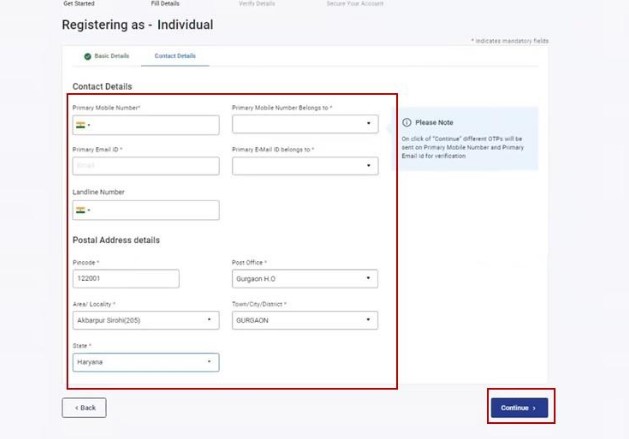Viewport: 629px width, 439px height.
Task: Click the India flag in Landline Number
Action: [x=81, y=210]
